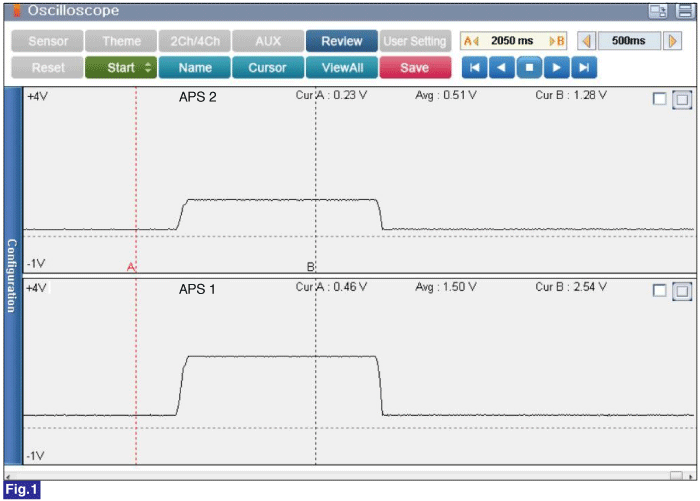Stop playback with the square stop button

coord(529,68)
